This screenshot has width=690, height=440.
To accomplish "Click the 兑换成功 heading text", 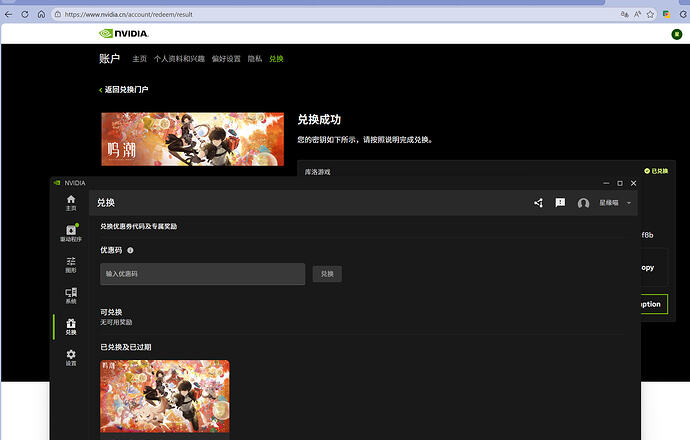I will (319, 119).
